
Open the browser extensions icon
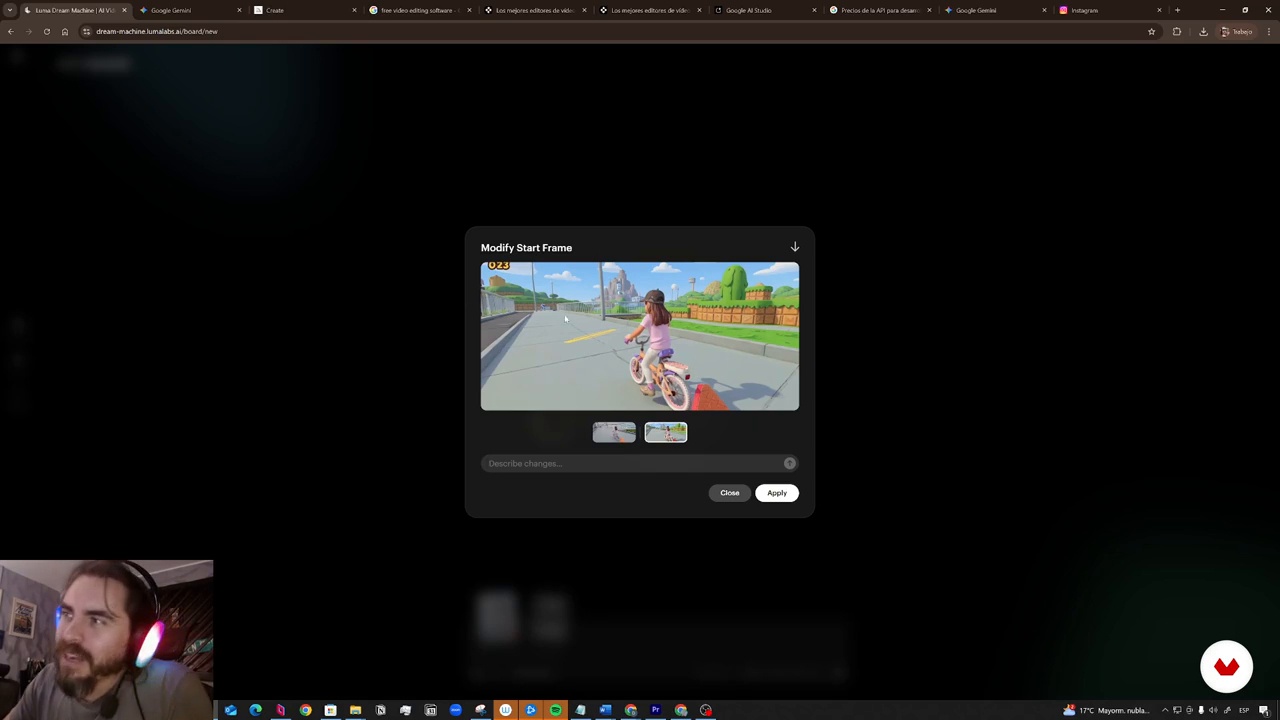(1177, 31)
